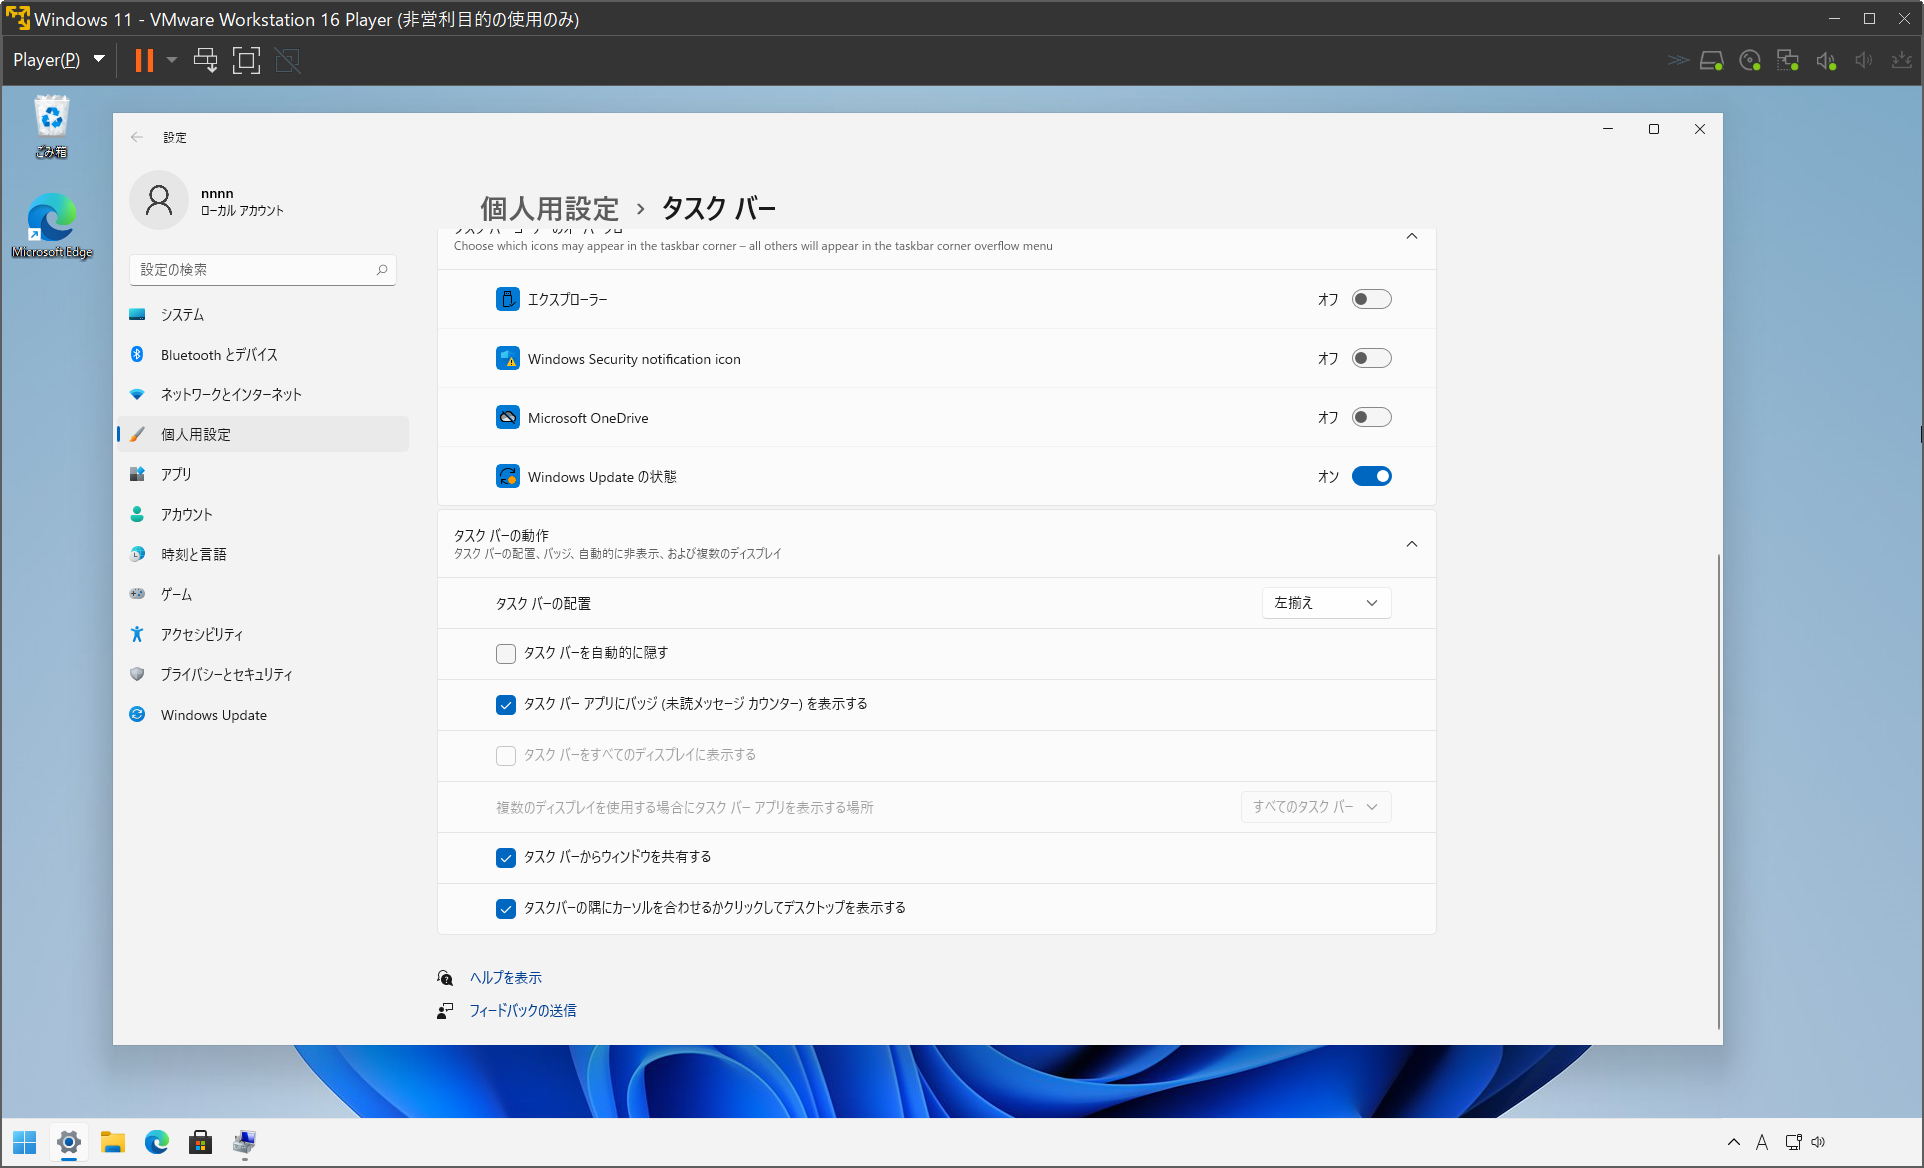Screen dimensions: 1924x1168
Task: Open Microsoft Store from the taskbar
Action: 201,1142
